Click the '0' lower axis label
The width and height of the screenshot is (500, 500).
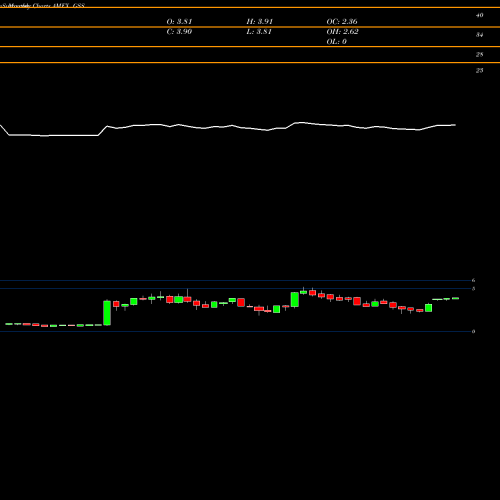473,331
